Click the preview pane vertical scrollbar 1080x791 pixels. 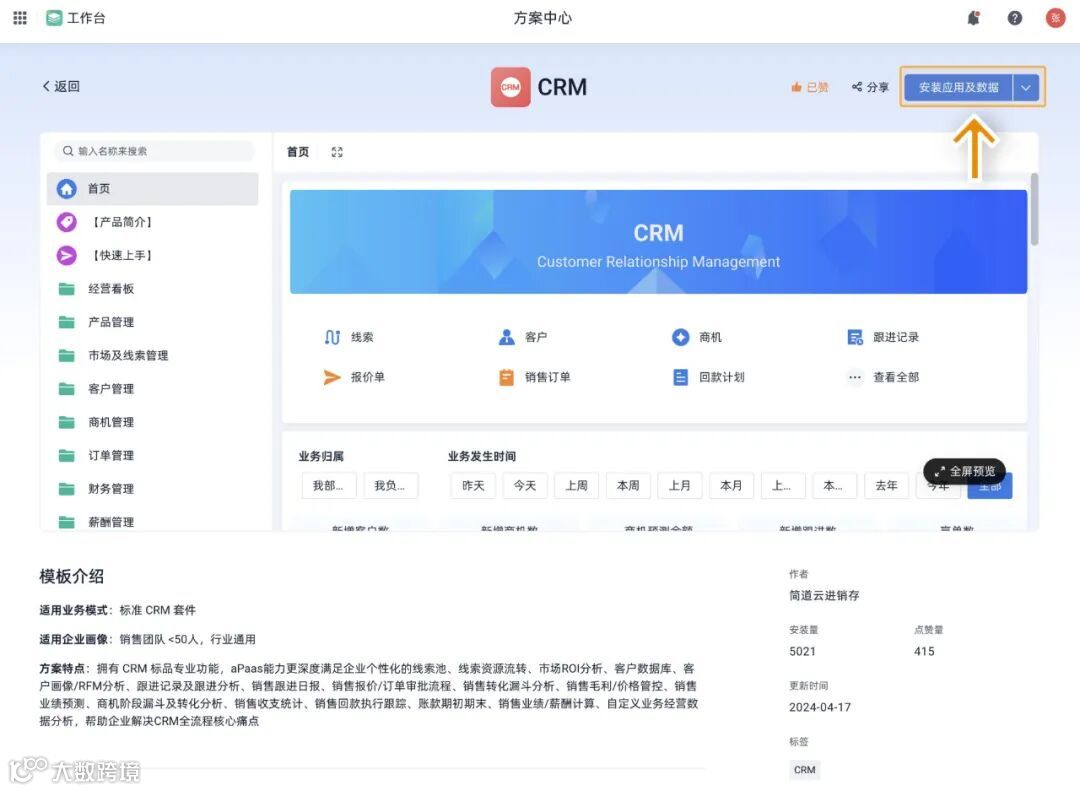tap(1035, 209)
